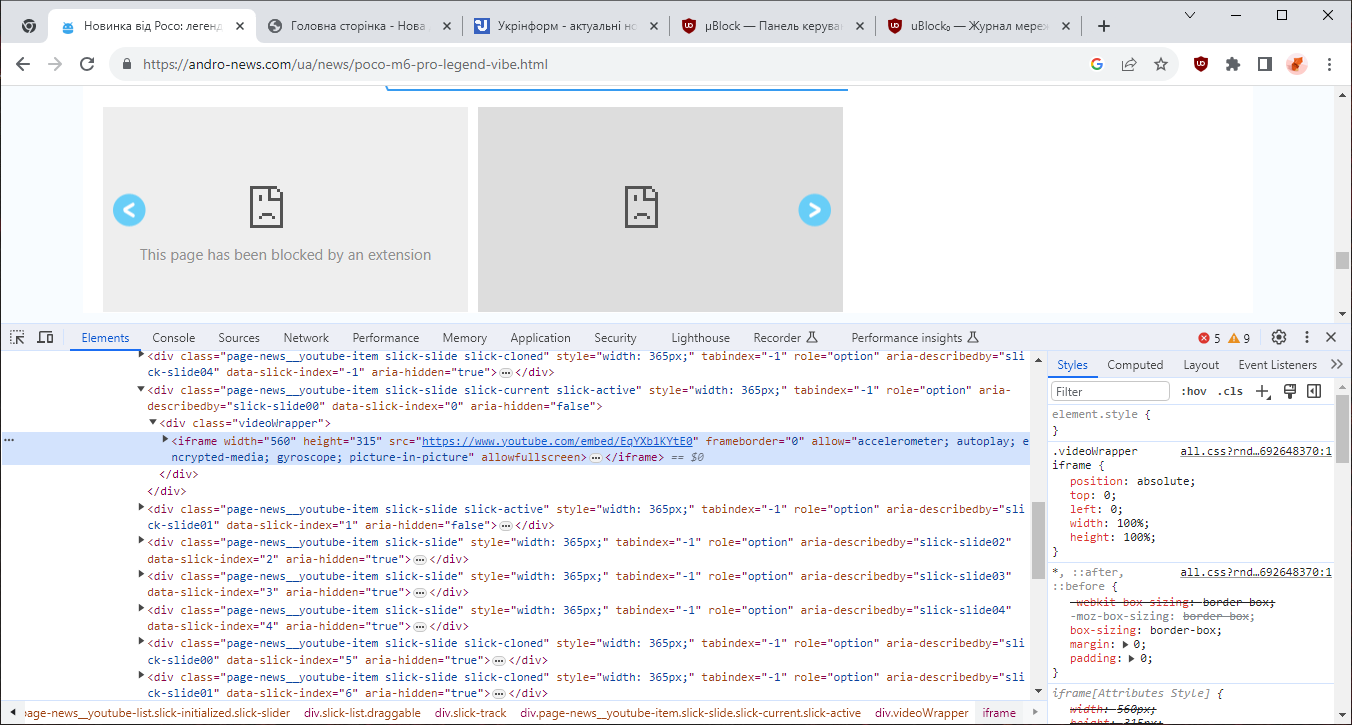The height and width of the screenshot is (725, 1352).
Task: Click the Google icon in the address bar
Action: coord(1097,63)
